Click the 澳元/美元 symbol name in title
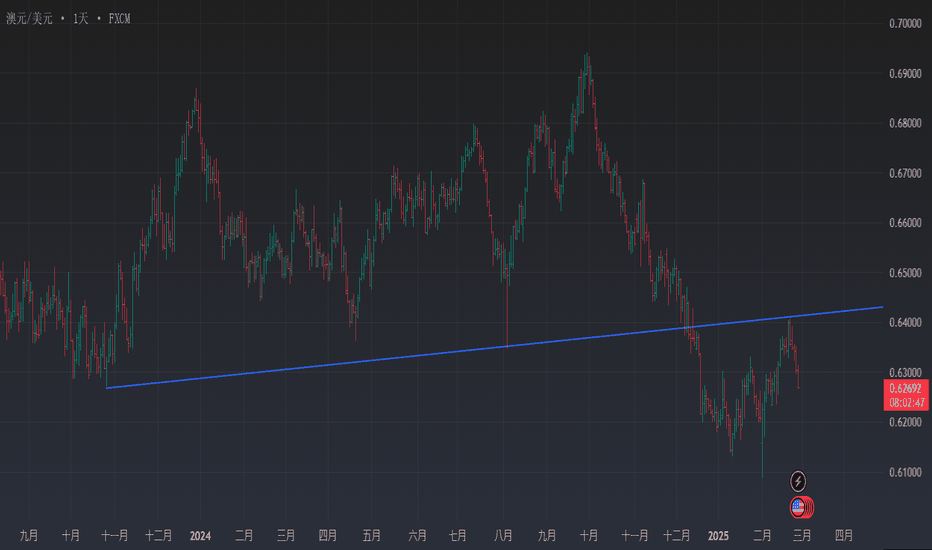 32,16
